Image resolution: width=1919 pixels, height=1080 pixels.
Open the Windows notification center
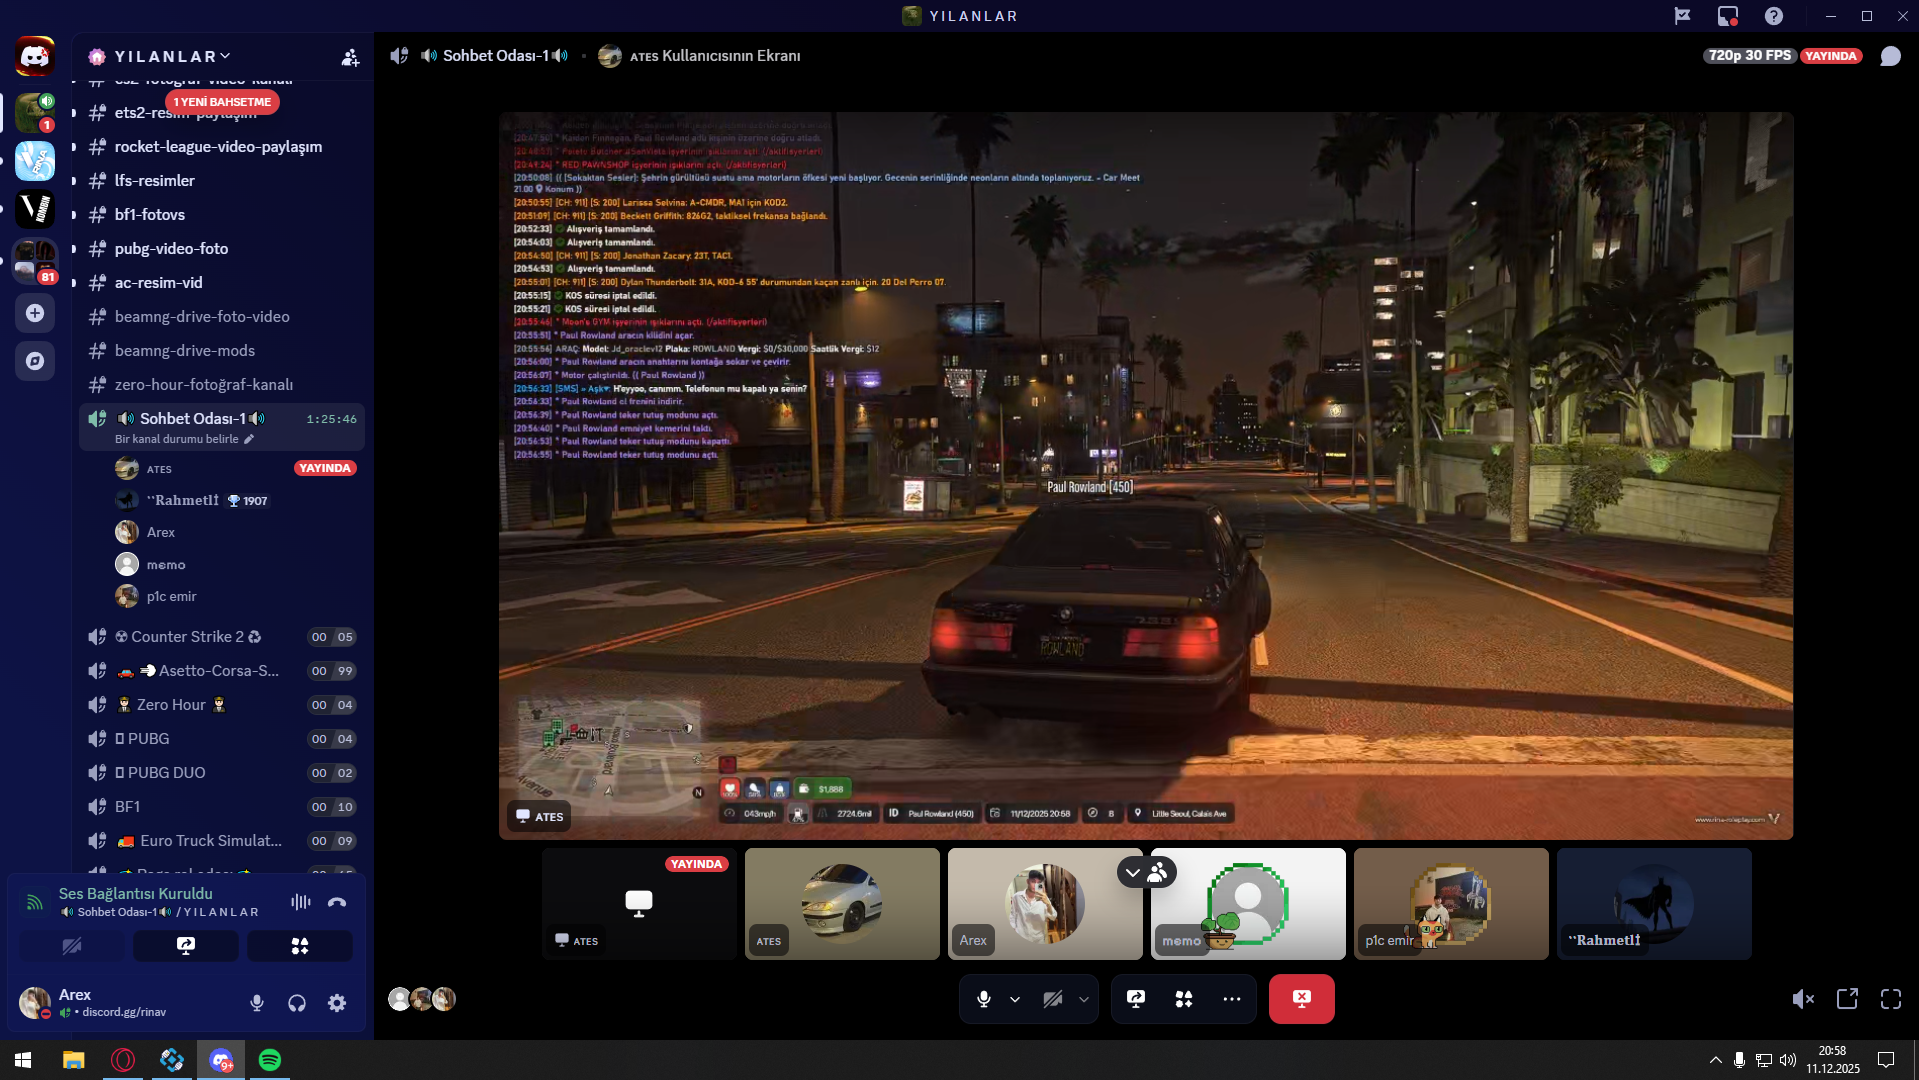(x=1886, y=1060)
